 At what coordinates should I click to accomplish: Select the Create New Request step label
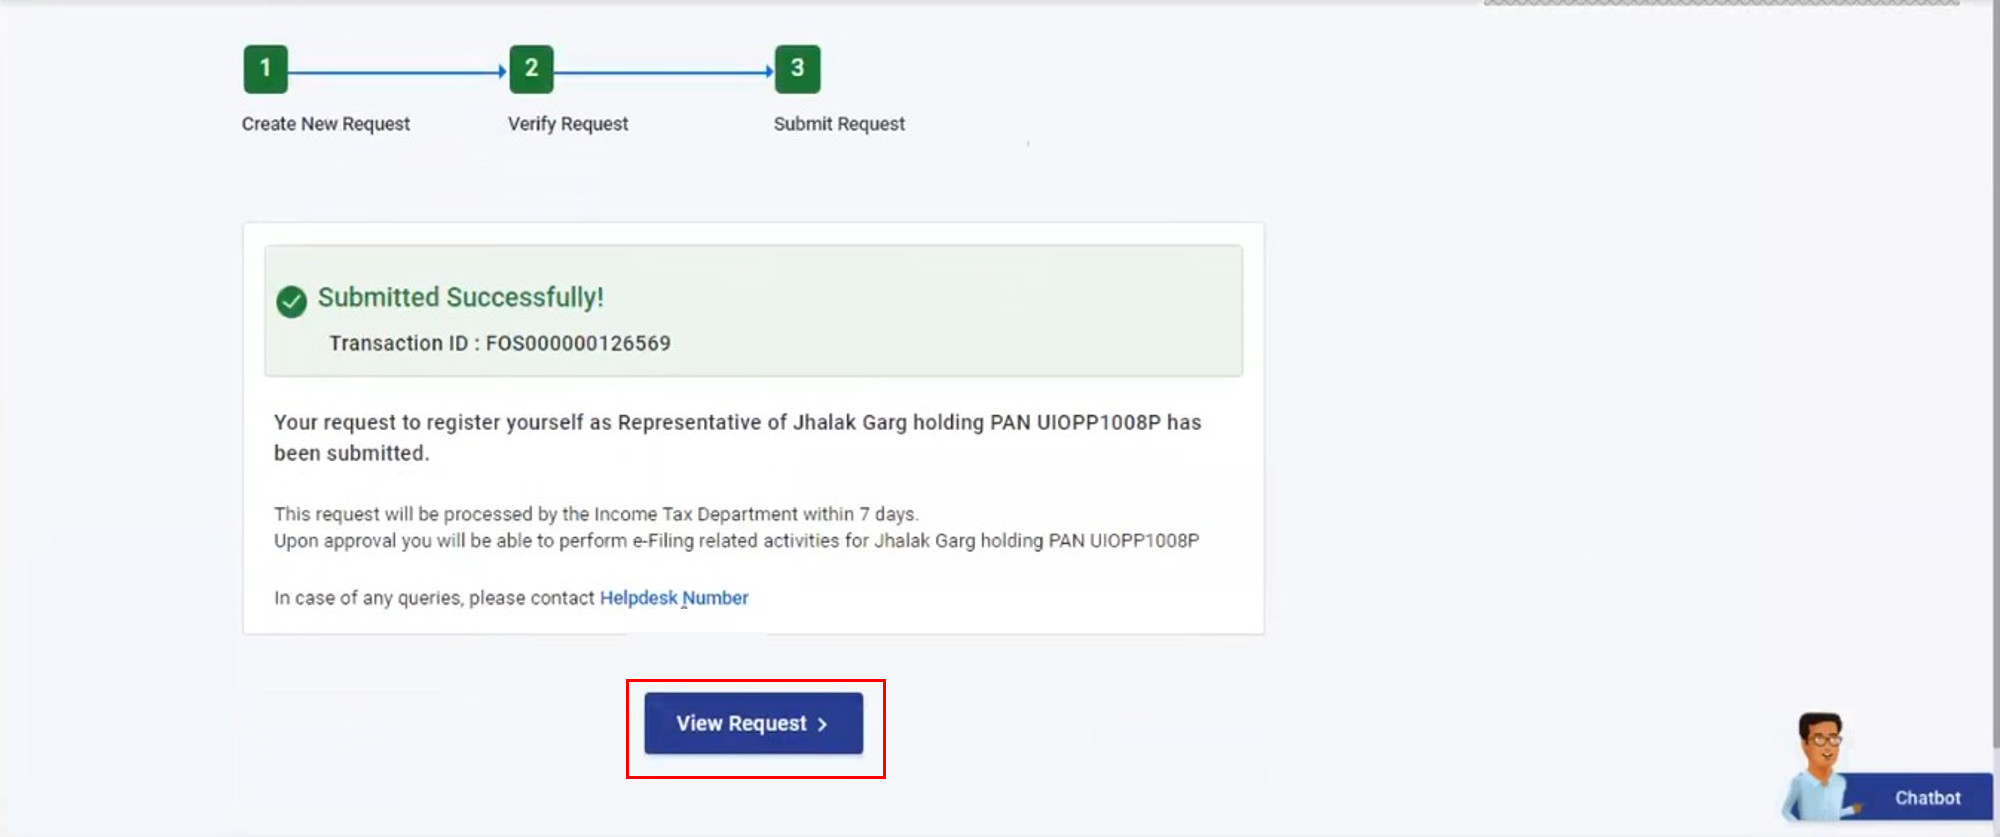pyautogui.click(x=325, y=124)
